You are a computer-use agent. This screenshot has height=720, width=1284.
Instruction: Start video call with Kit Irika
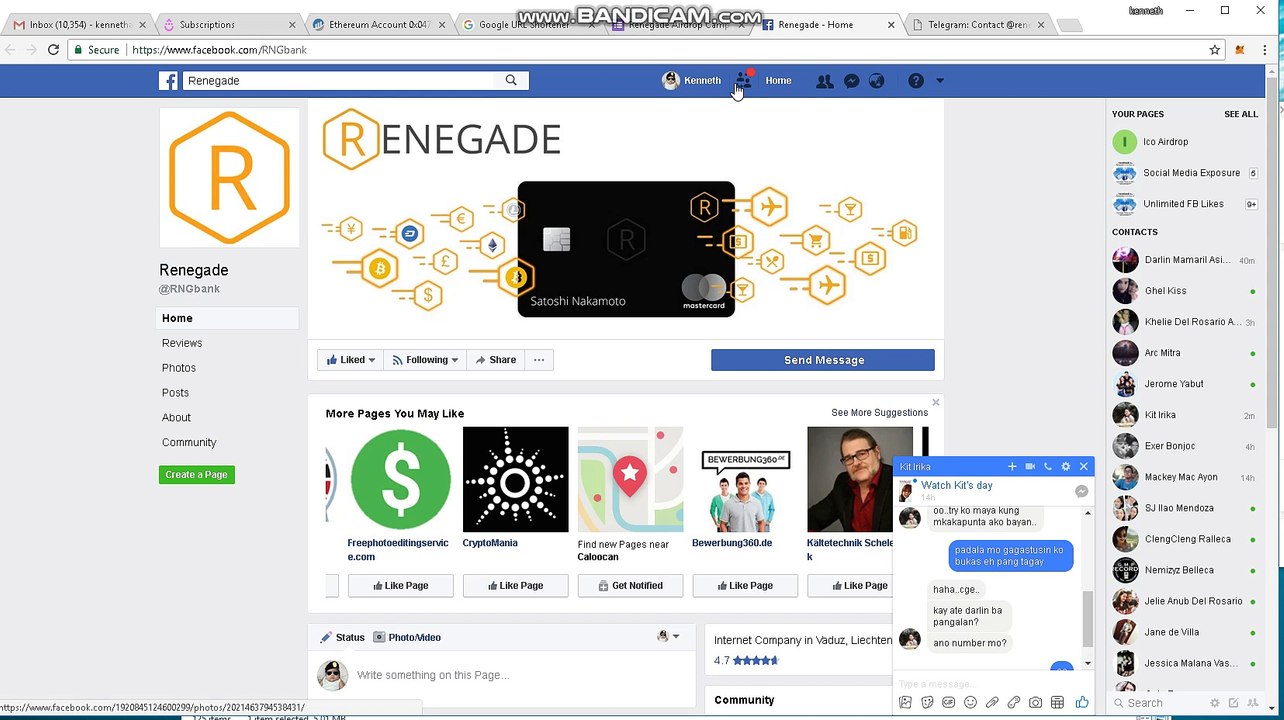click(1030, 467)
